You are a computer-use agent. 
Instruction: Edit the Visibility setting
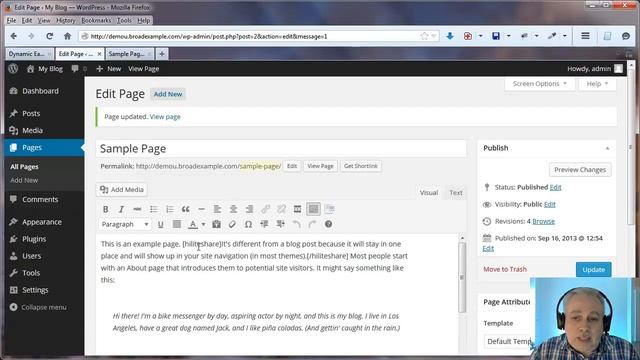550,204
